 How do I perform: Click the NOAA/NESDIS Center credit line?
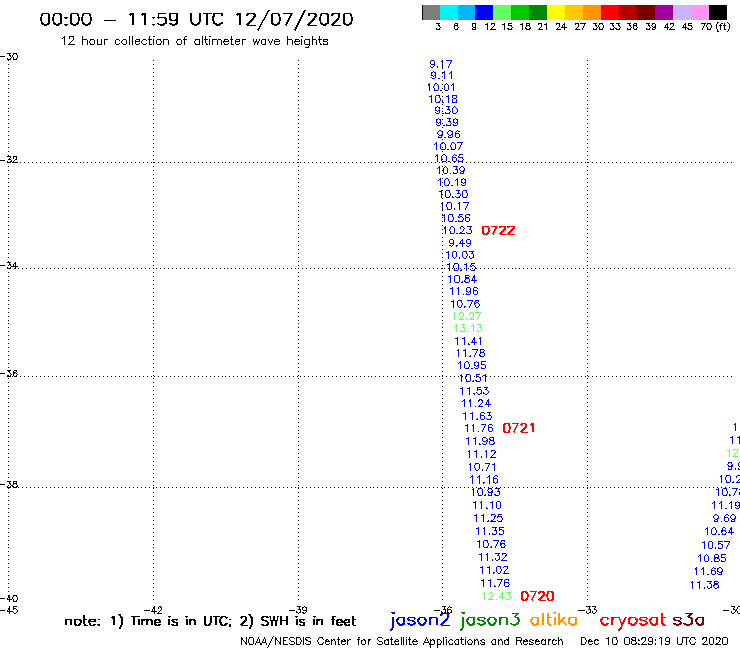point(402,641)
